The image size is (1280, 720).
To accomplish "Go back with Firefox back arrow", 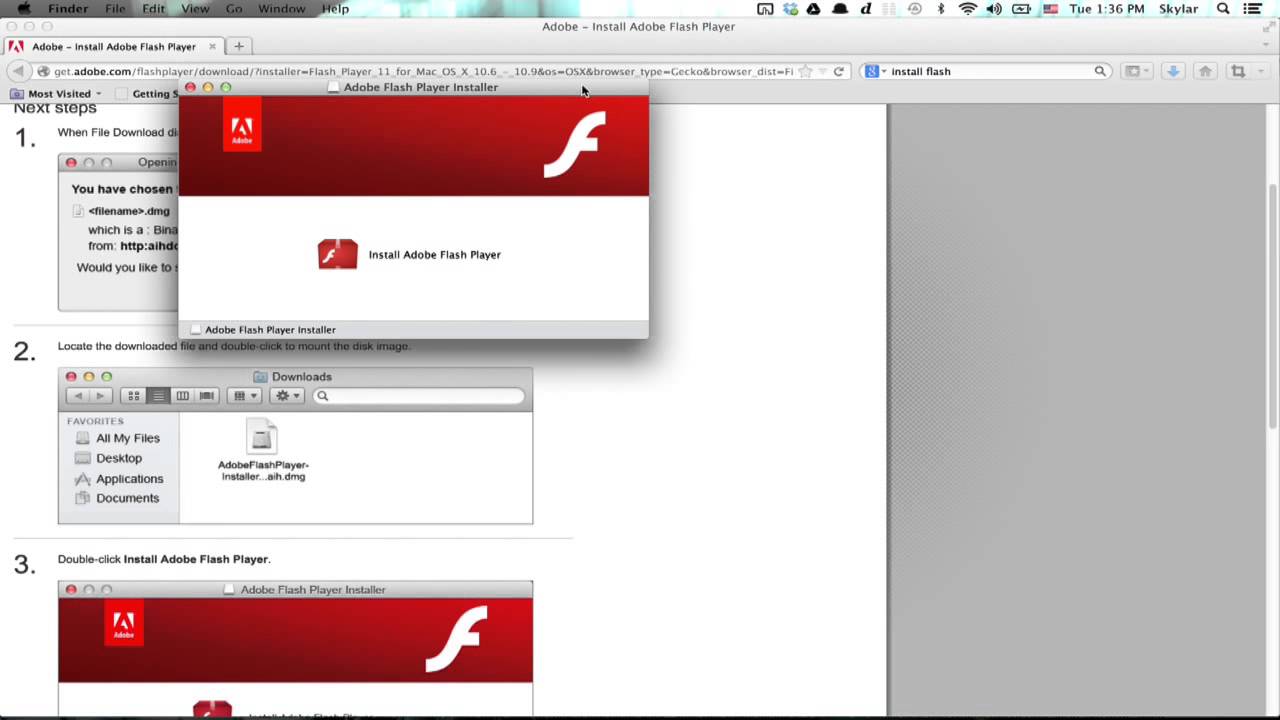I will [x=18, y=71].
